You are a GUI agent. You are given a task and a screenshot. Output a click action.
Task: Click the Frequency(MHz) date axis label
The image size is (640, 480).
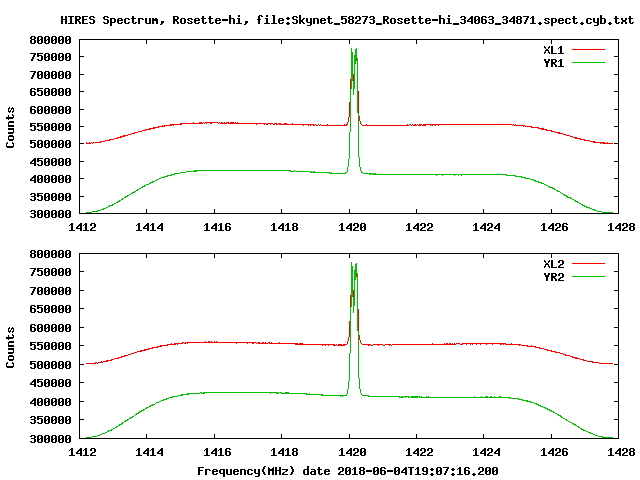tap(347, 471)
